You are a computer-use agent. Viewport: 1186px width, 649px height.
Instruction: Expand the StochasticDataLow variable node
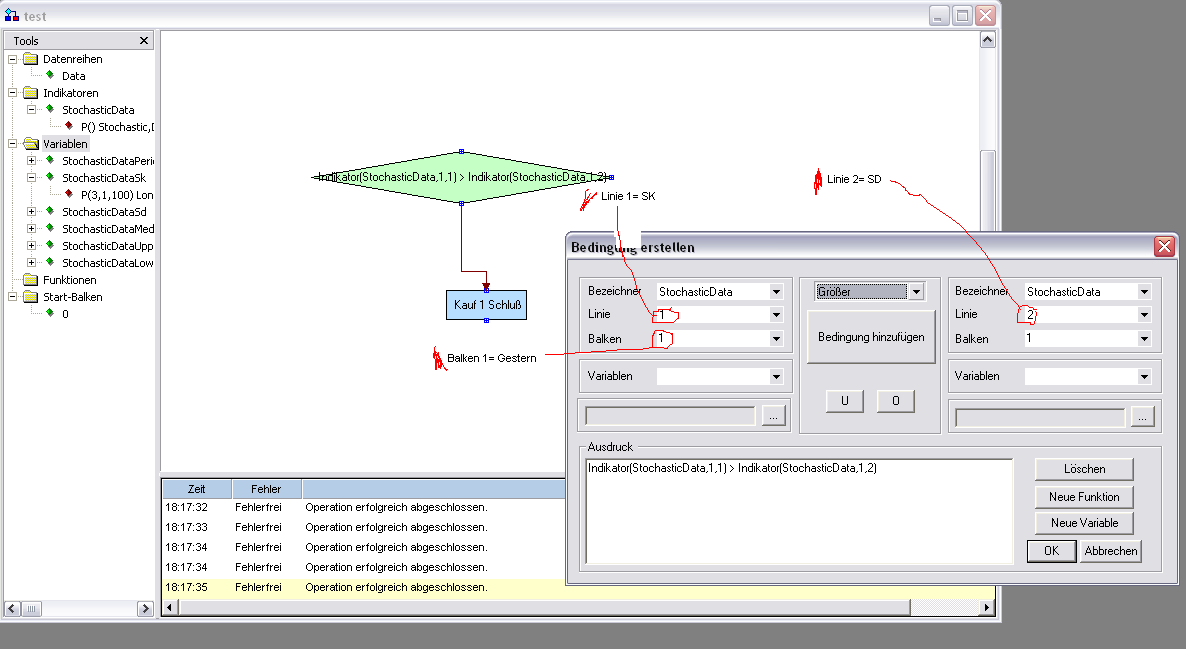point(31,262)
